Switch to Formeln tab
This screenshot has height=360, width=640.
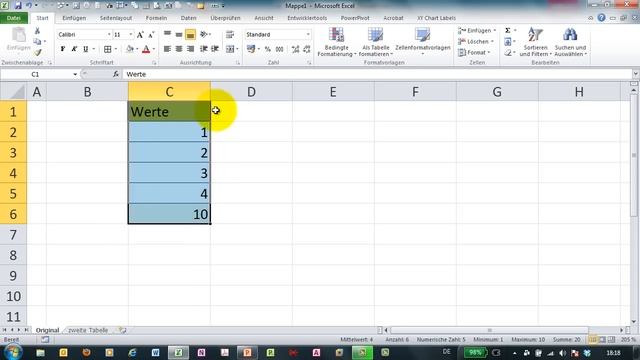click(156, 18)
